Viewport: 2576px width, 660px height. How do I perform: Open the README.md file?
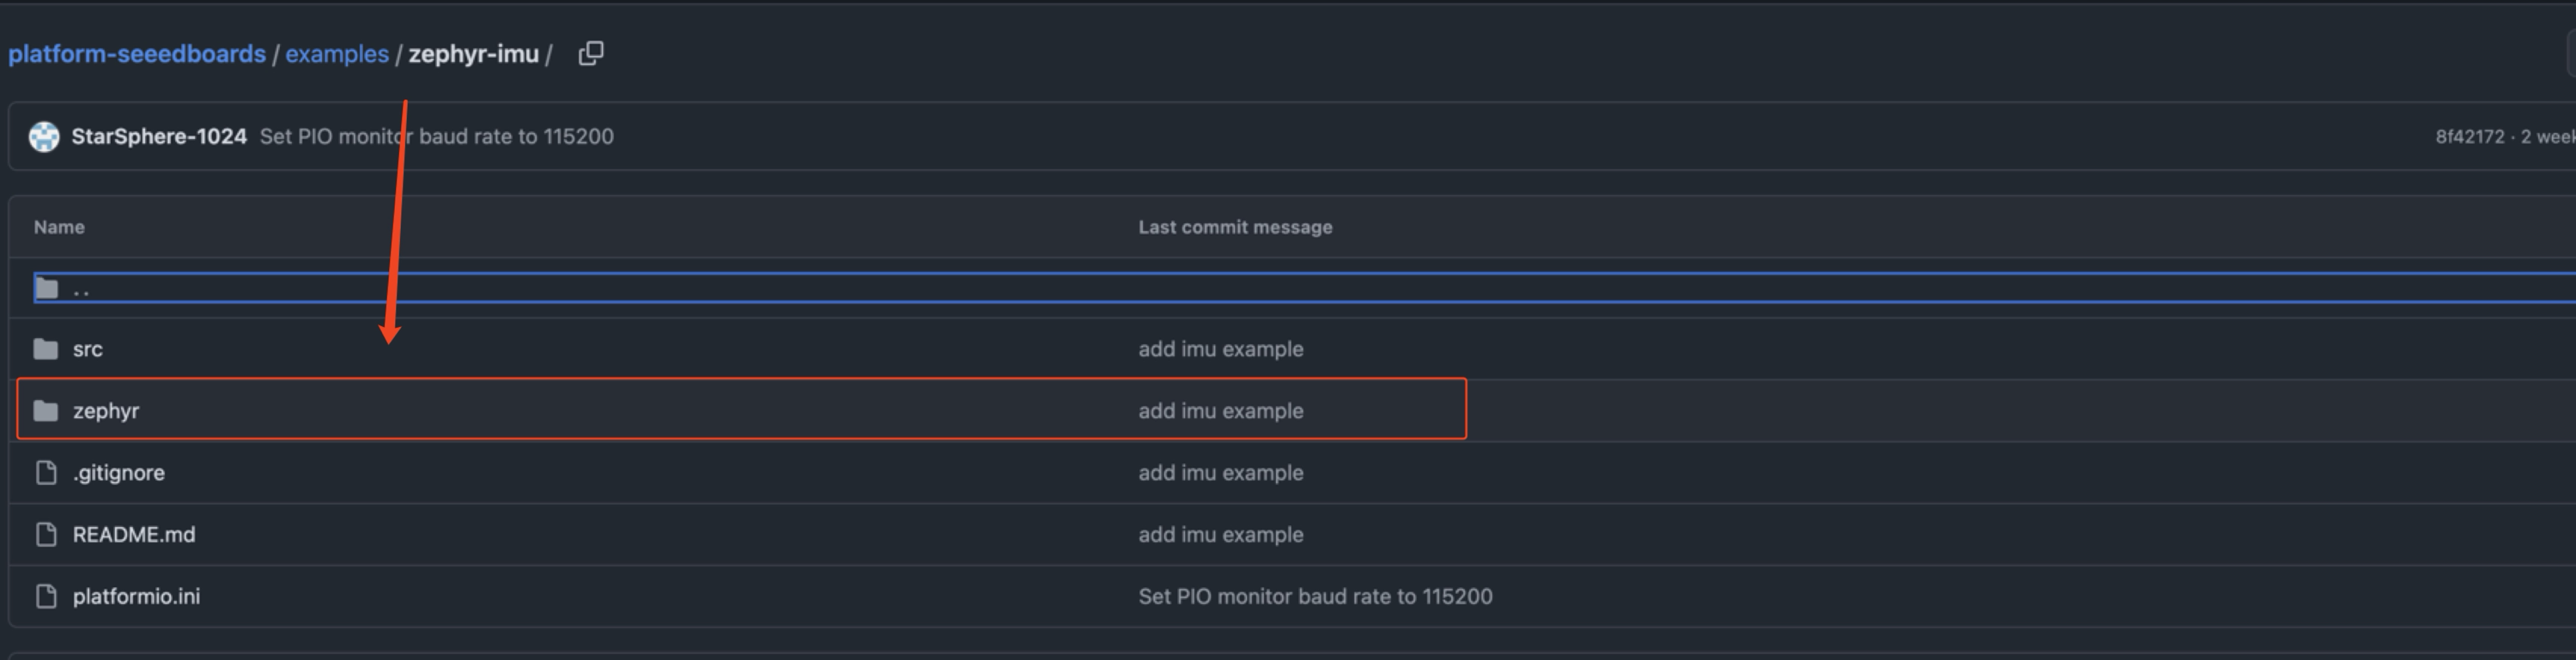pos(134,534)
